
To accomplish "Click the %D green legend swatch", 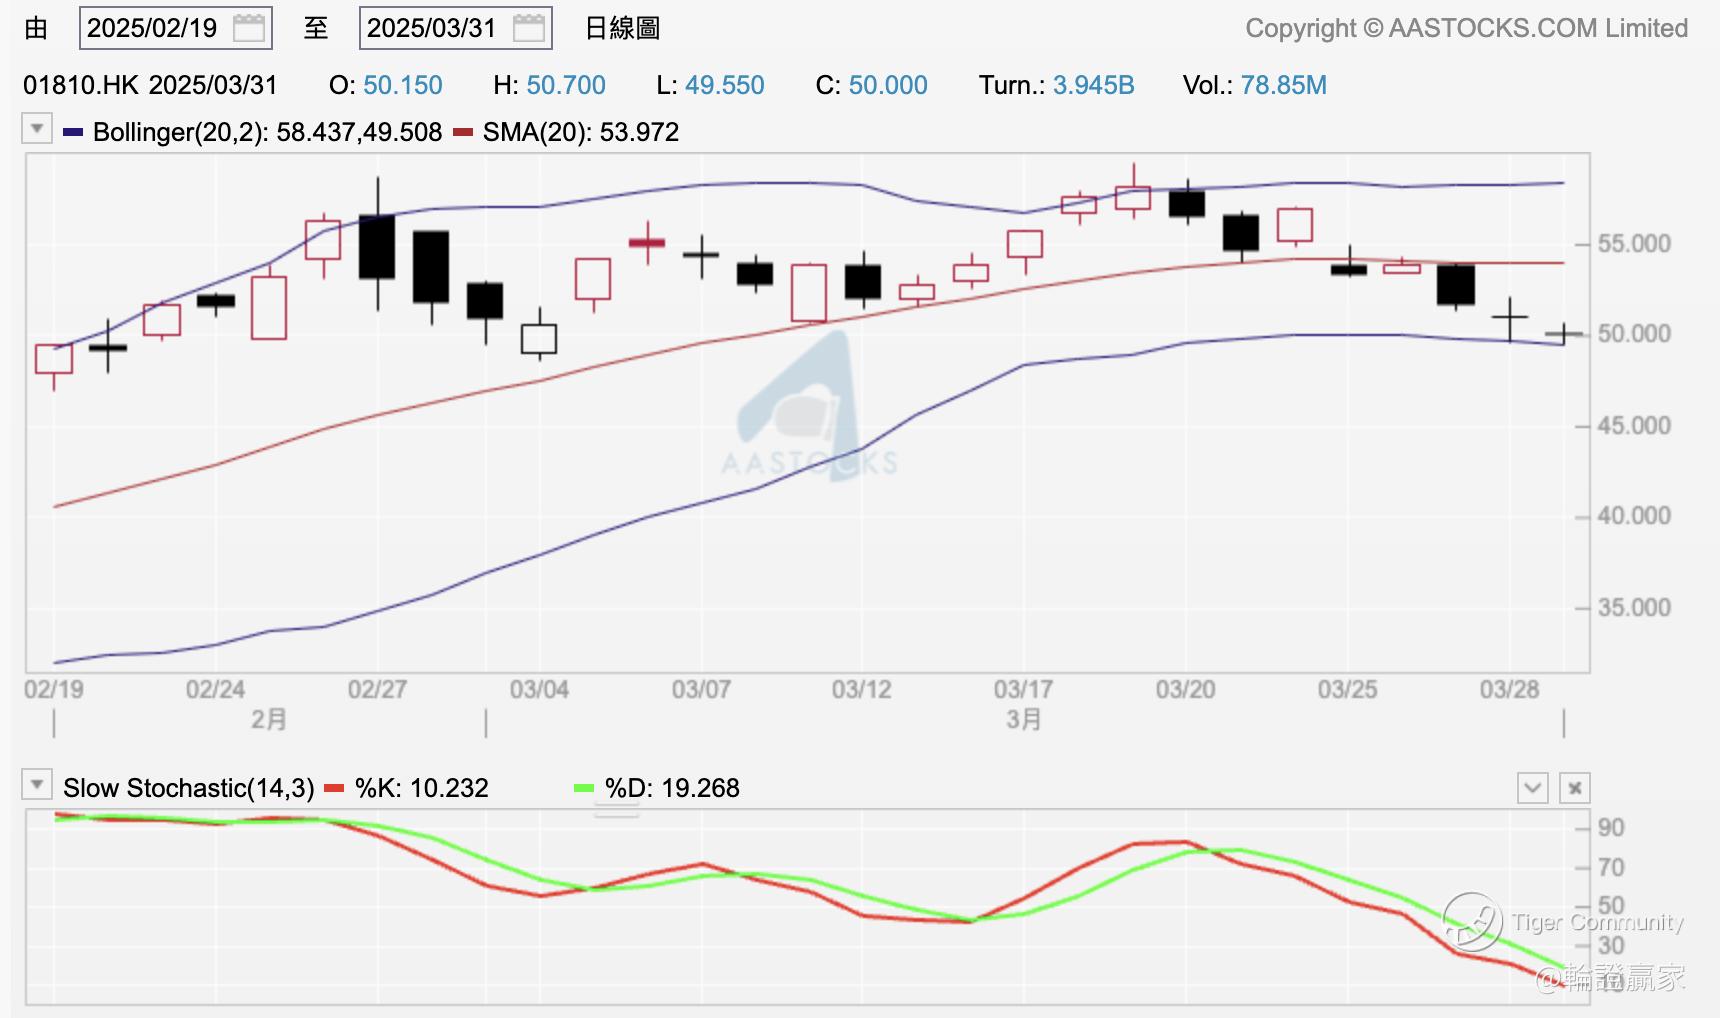I will click(584, 789).
